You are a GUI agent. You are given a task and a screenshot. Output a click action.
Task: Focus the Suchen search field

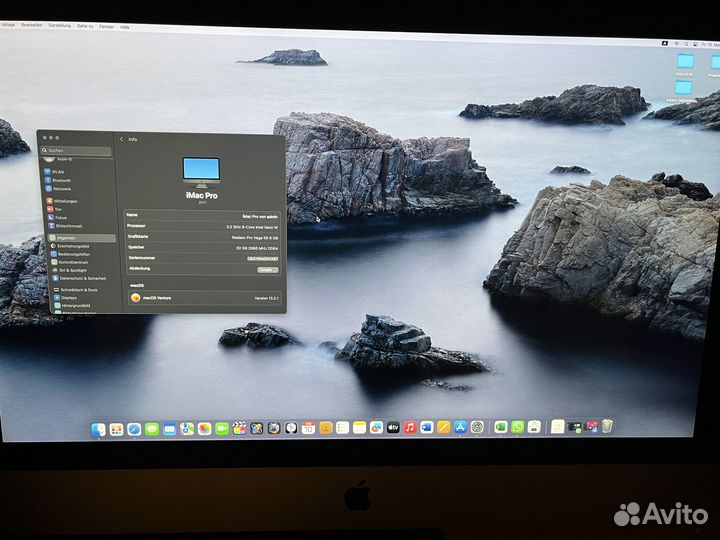tap(76, 151)
